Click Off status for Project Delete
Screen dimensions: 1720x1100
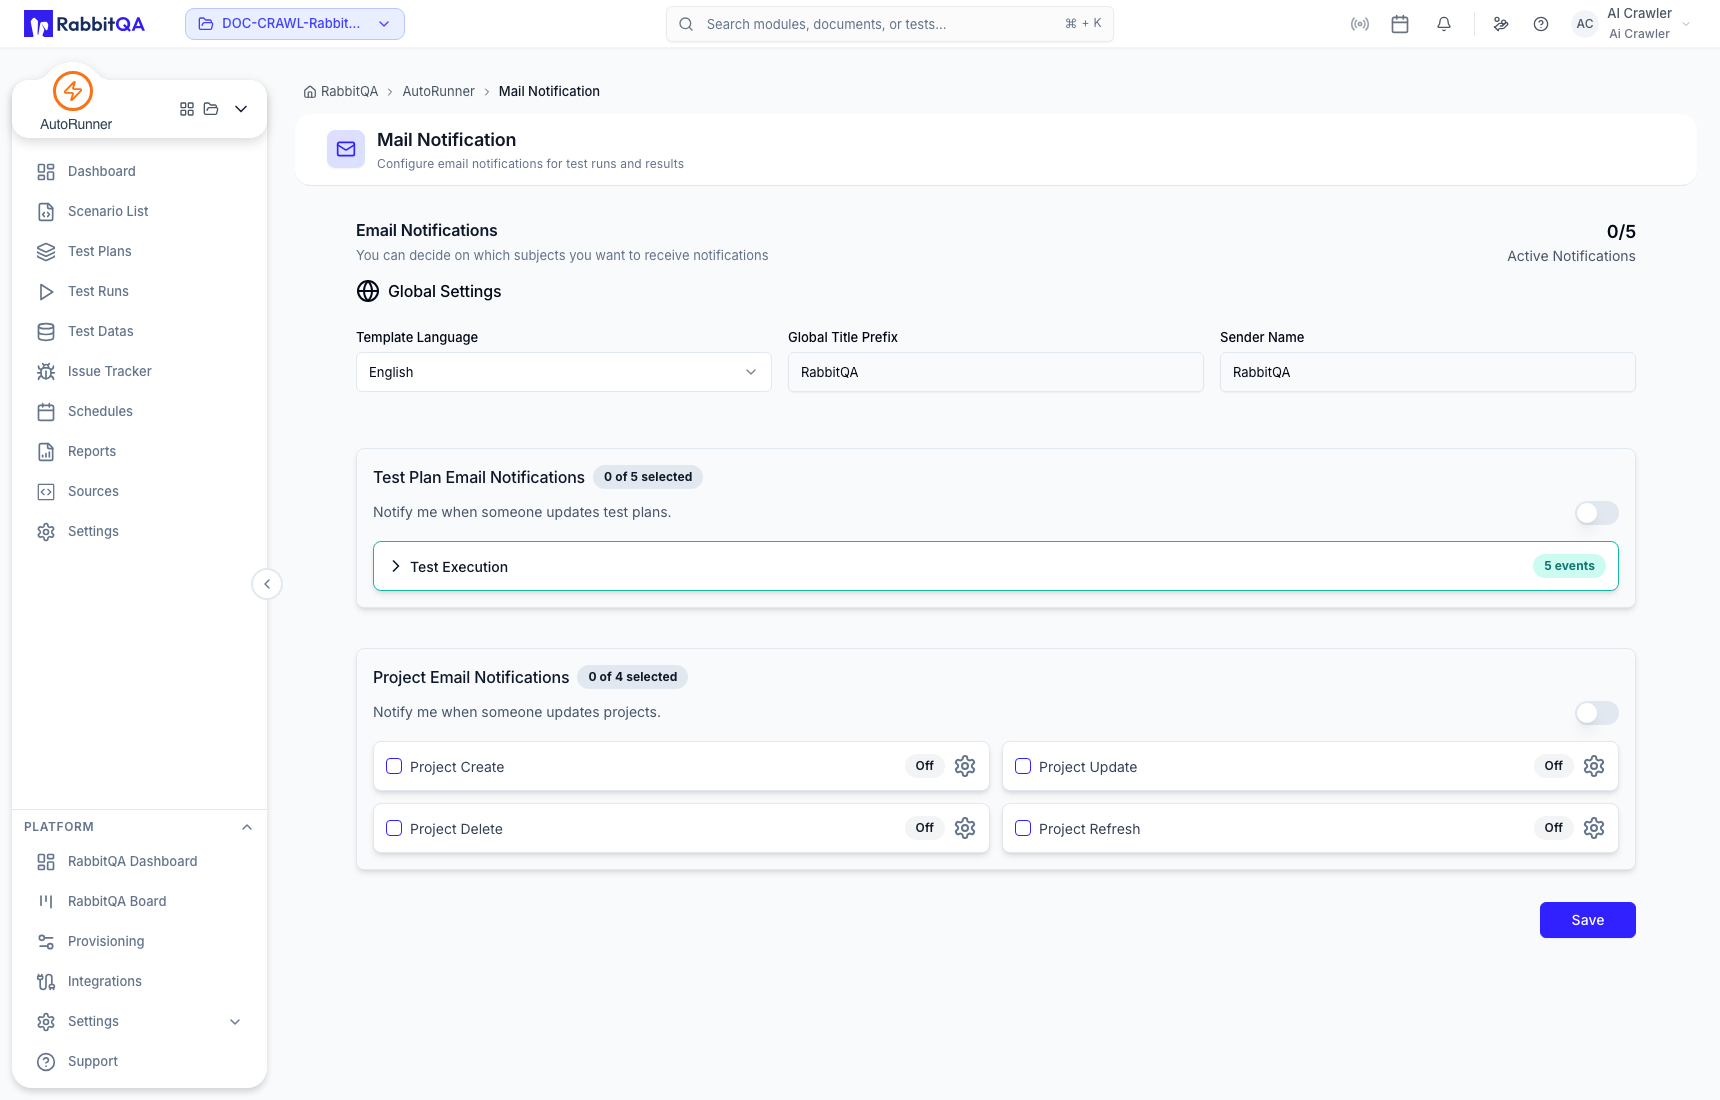coord(925,828)
